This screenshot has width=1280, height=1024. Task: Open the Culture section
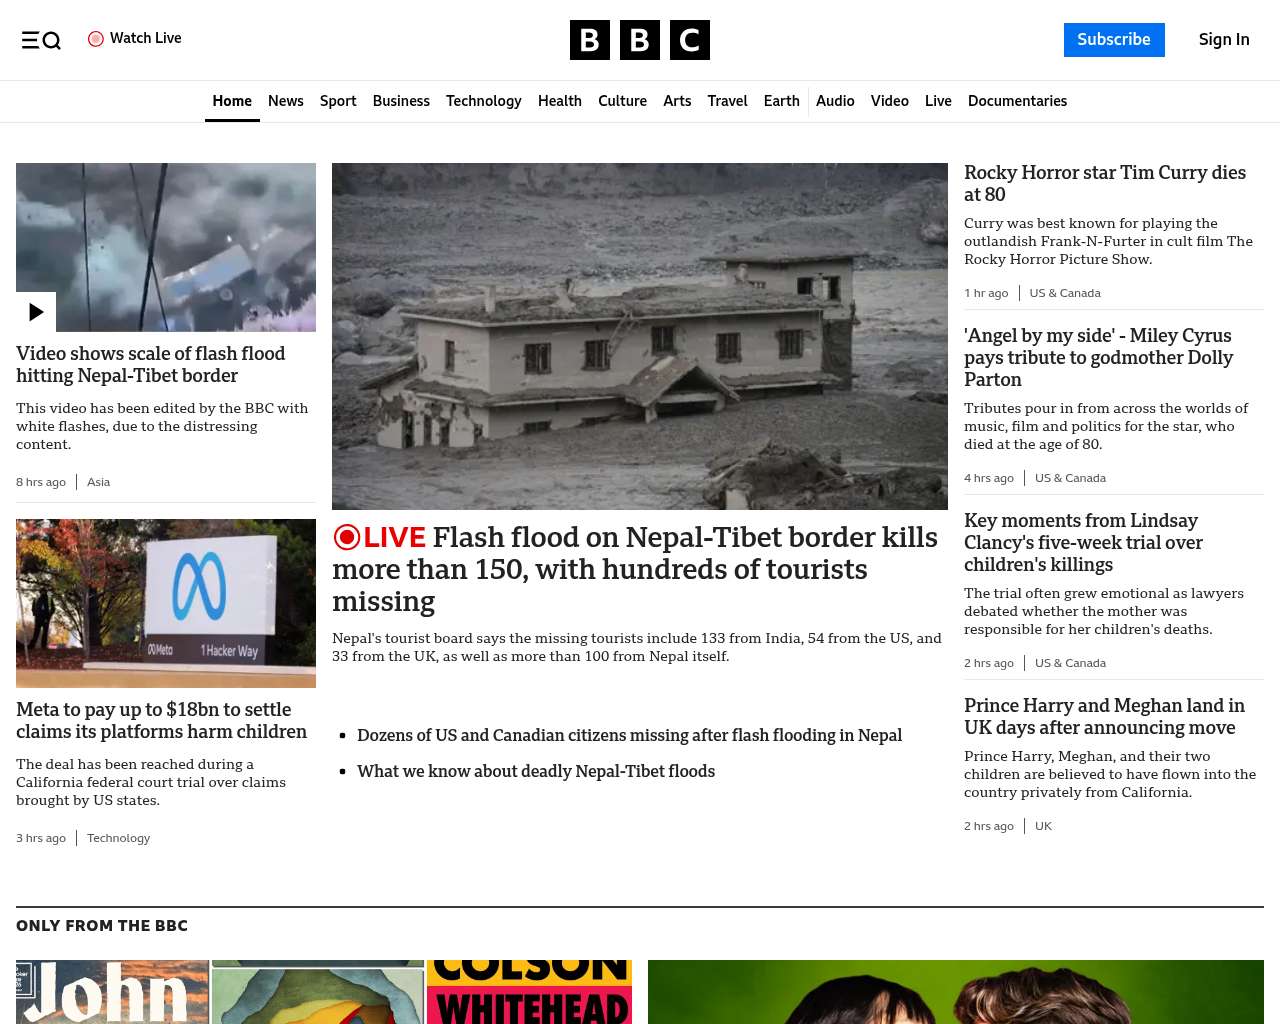coord(622,101)
